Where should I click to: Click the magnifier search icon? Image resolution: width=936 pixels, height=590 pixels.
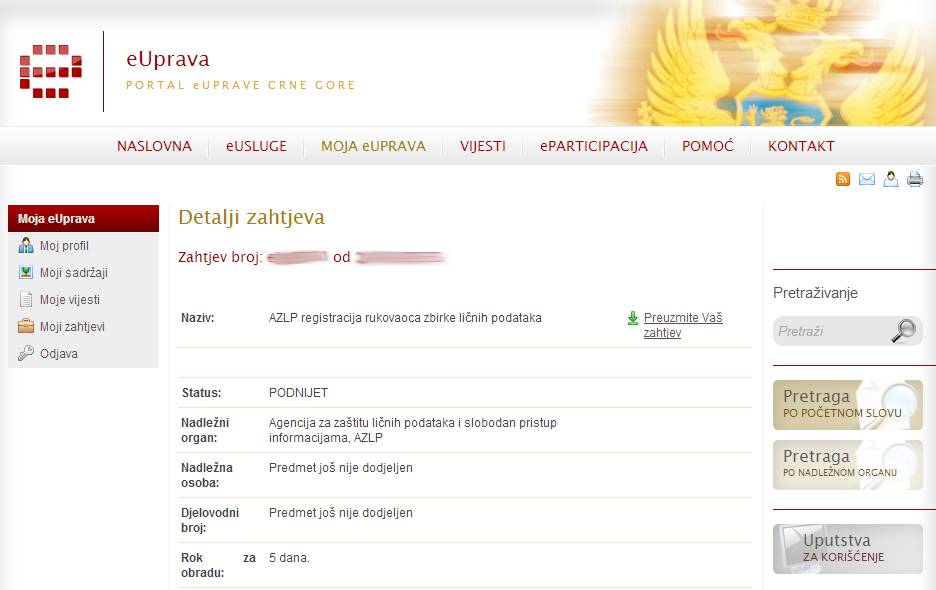click(903, 331)
